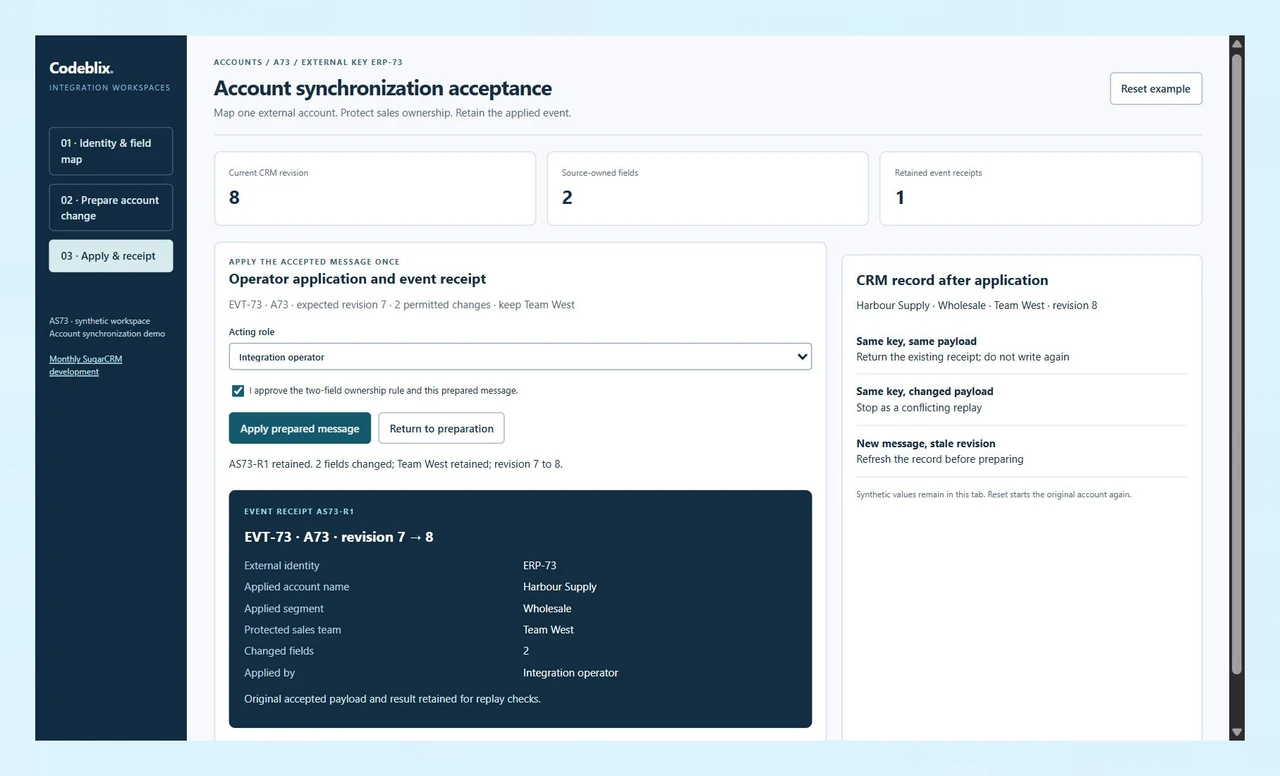Click the Retained event receipts card

[x=1041, y=188]
